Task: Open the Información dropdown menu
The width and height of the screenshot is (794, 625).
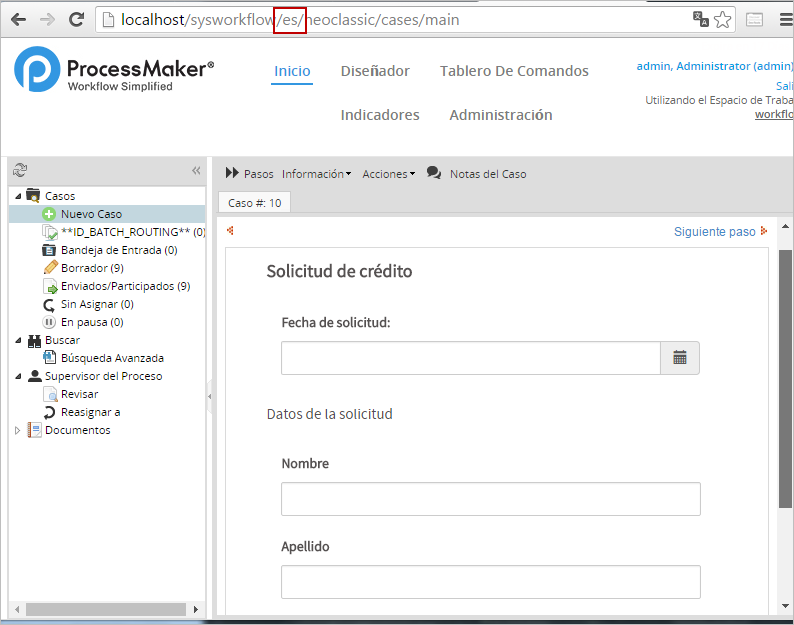Action: point(316,174)
